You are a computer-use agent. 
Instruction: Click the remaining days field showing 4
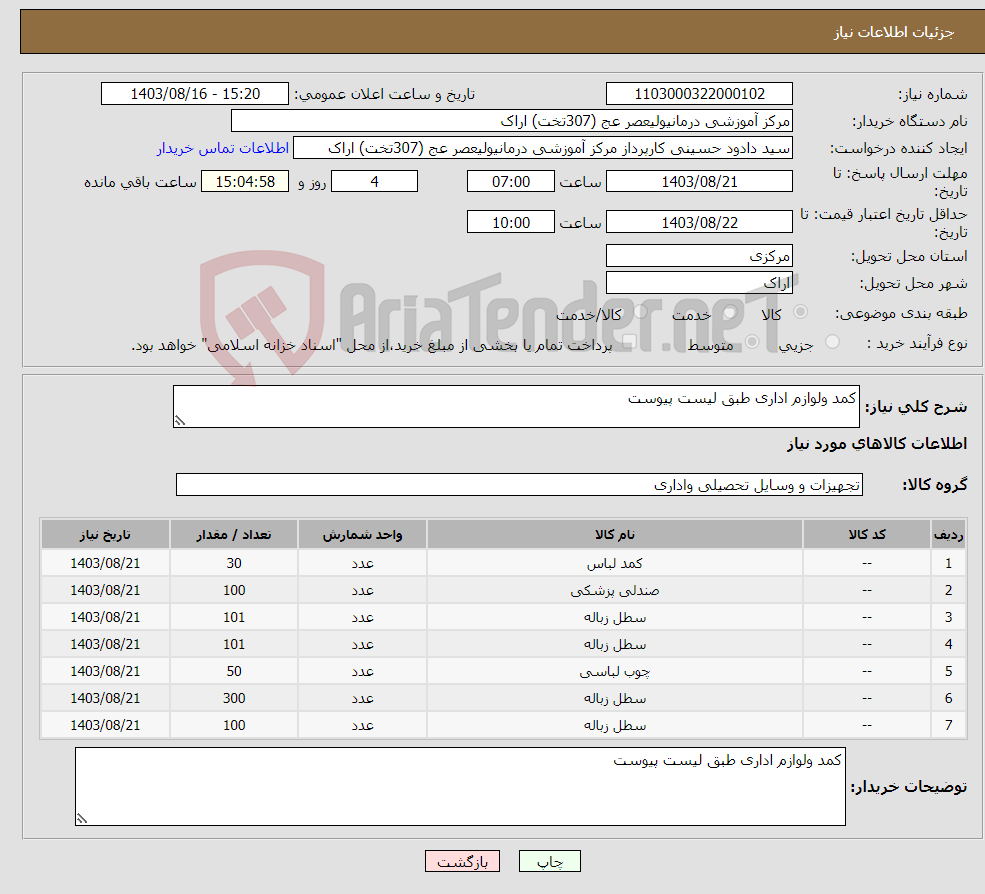(374, 182)
